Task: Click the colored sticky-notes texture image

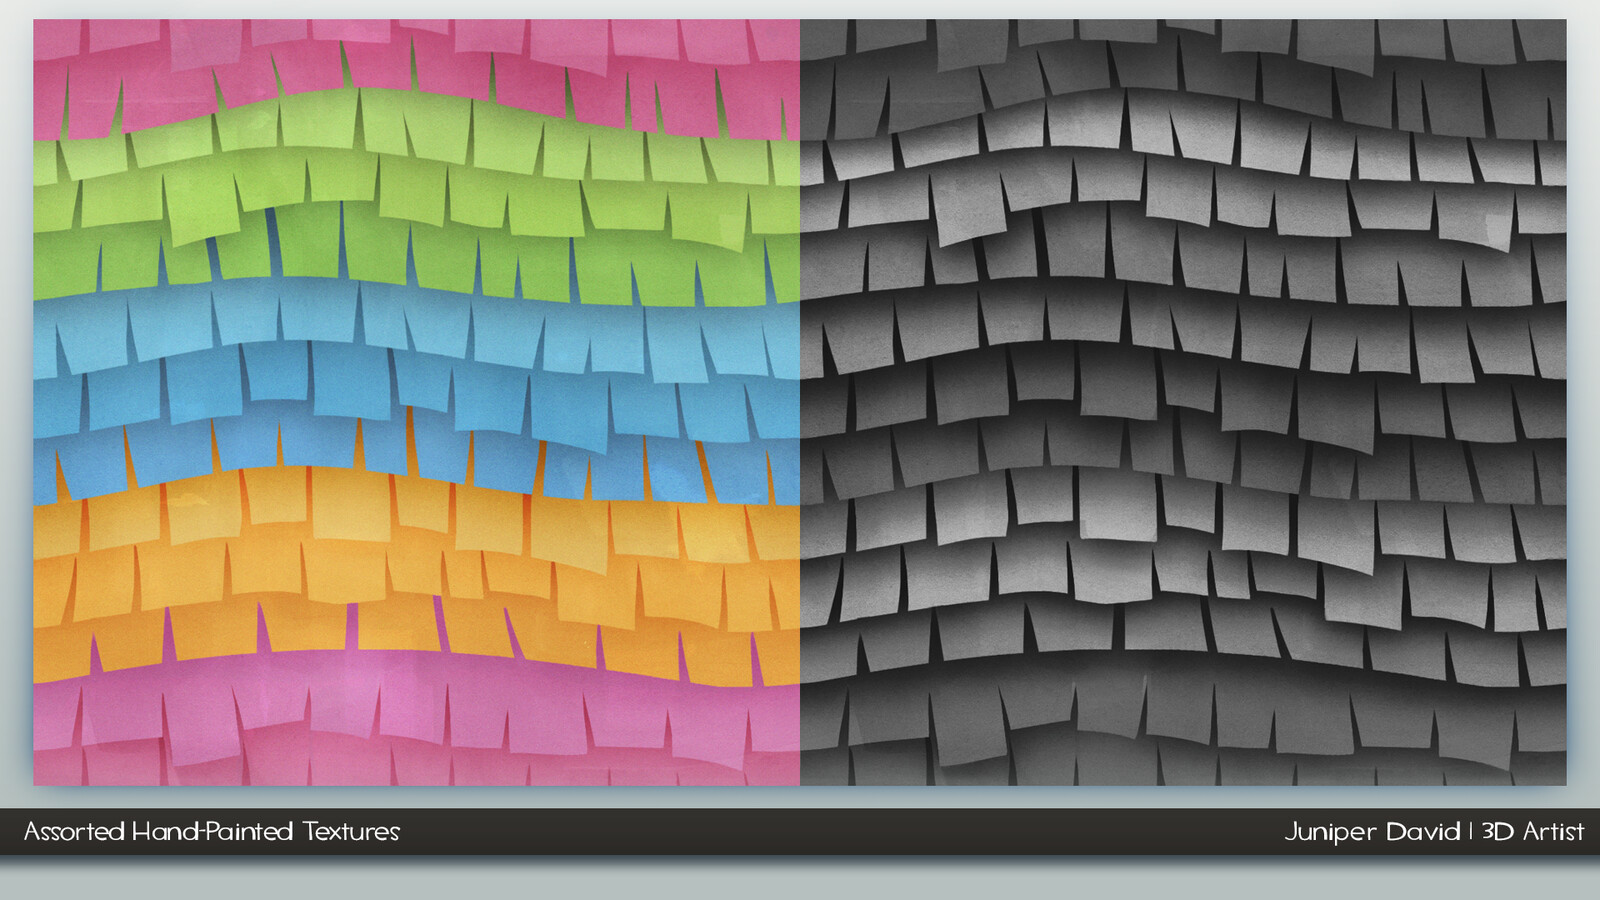Action: (417, 402)
